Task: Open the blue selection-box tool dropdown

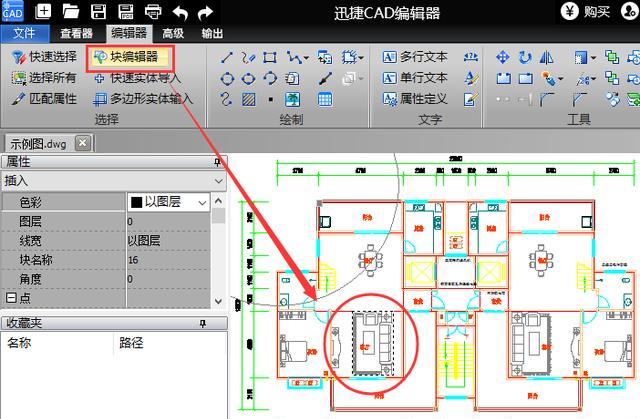Action: 593,58
